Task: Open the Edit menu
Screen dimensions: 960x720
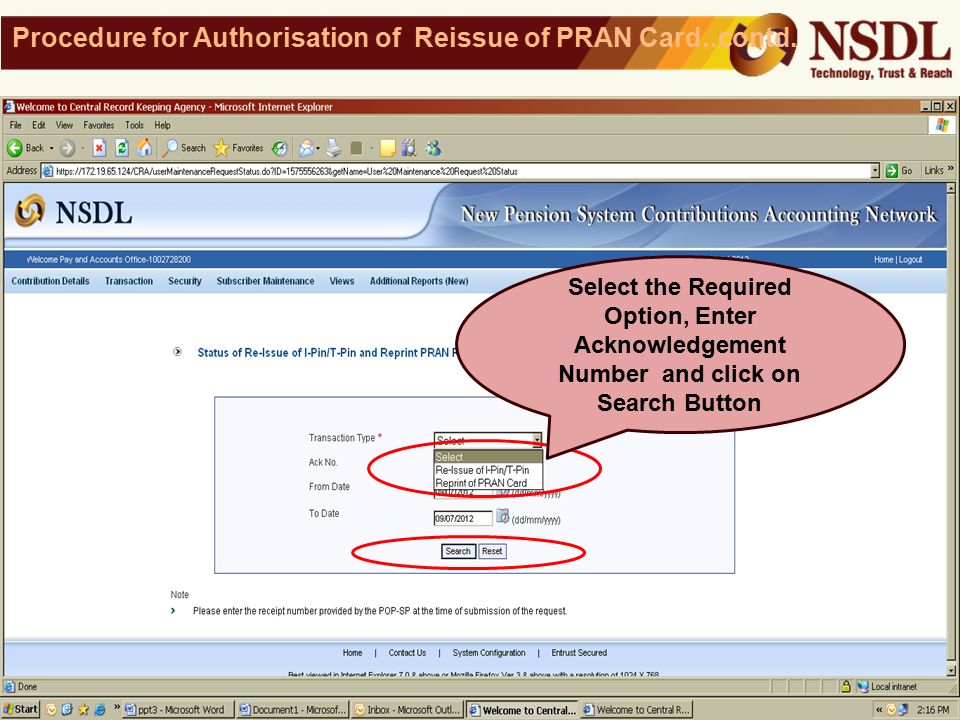Action: (39, 125)
